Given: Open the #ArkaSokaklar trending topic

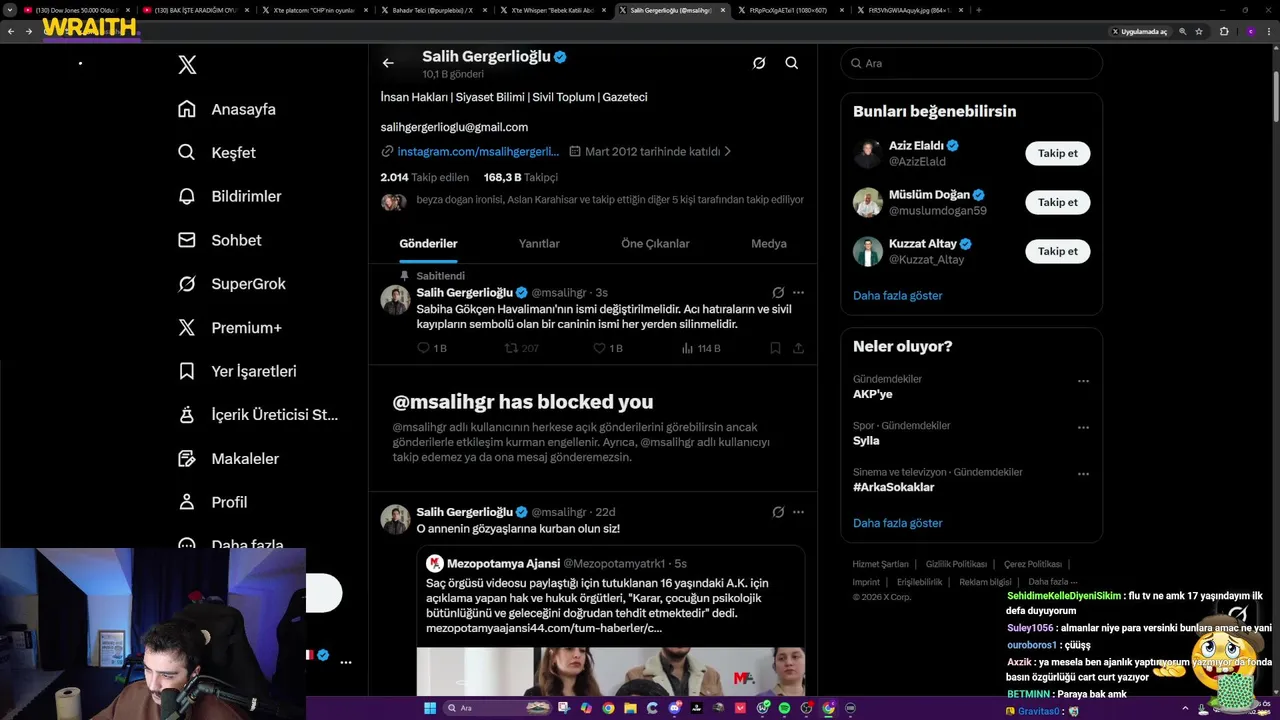Looking at the screenshot, I should pos(893,487).
